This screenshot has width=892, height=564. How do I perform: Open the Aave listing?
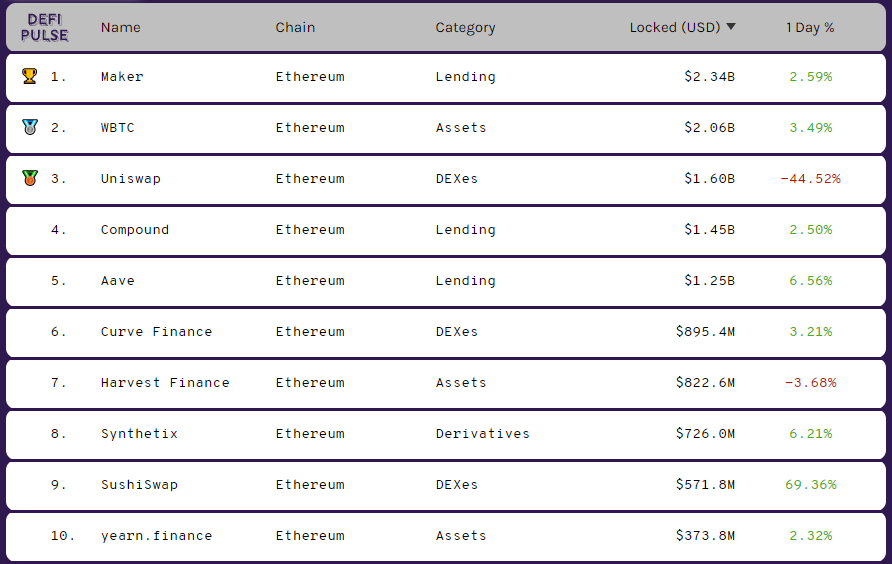pyautogui.click(x=118, y=281)
